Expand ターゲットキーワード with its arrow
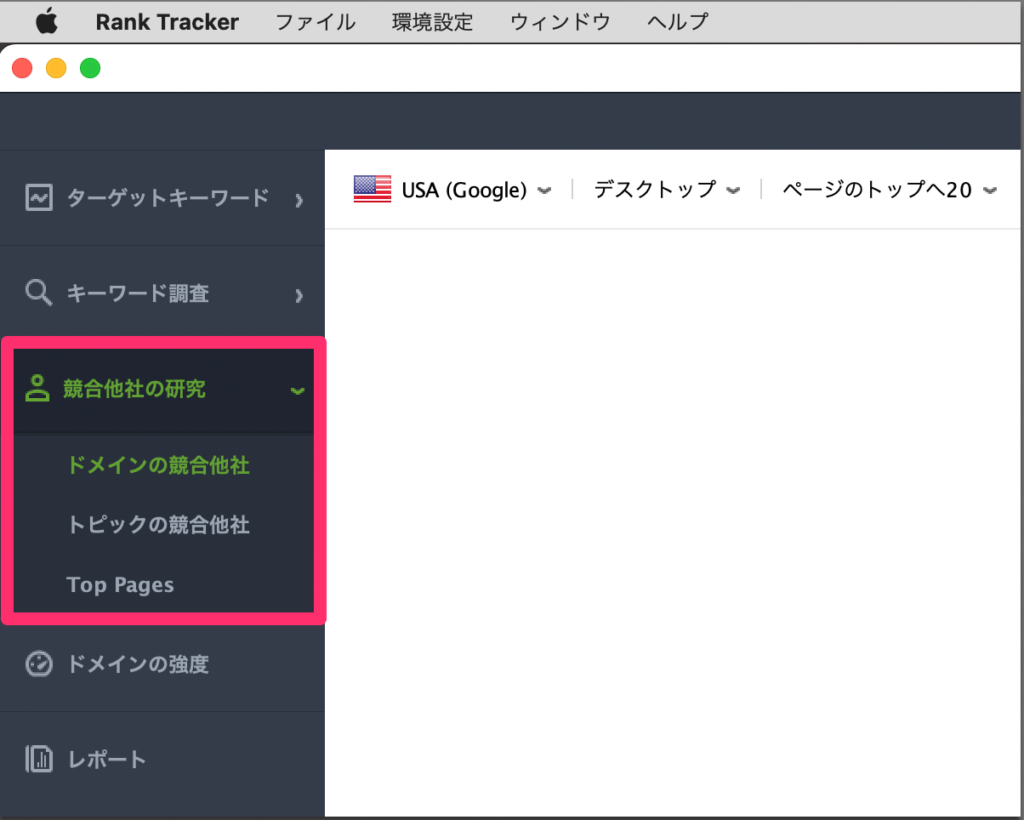Viewport: 1024px width, 820px height. click(x=299, y=200)
